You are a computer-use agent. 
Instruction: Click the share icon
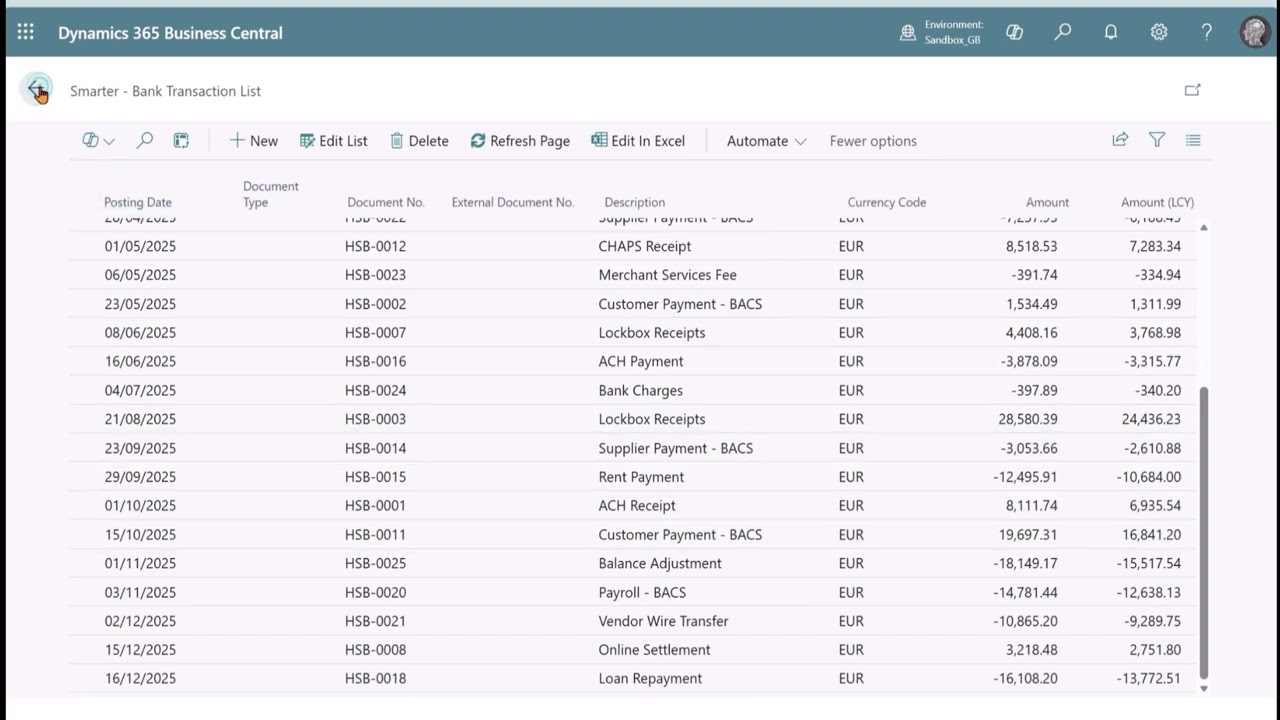click(1120, 140)
